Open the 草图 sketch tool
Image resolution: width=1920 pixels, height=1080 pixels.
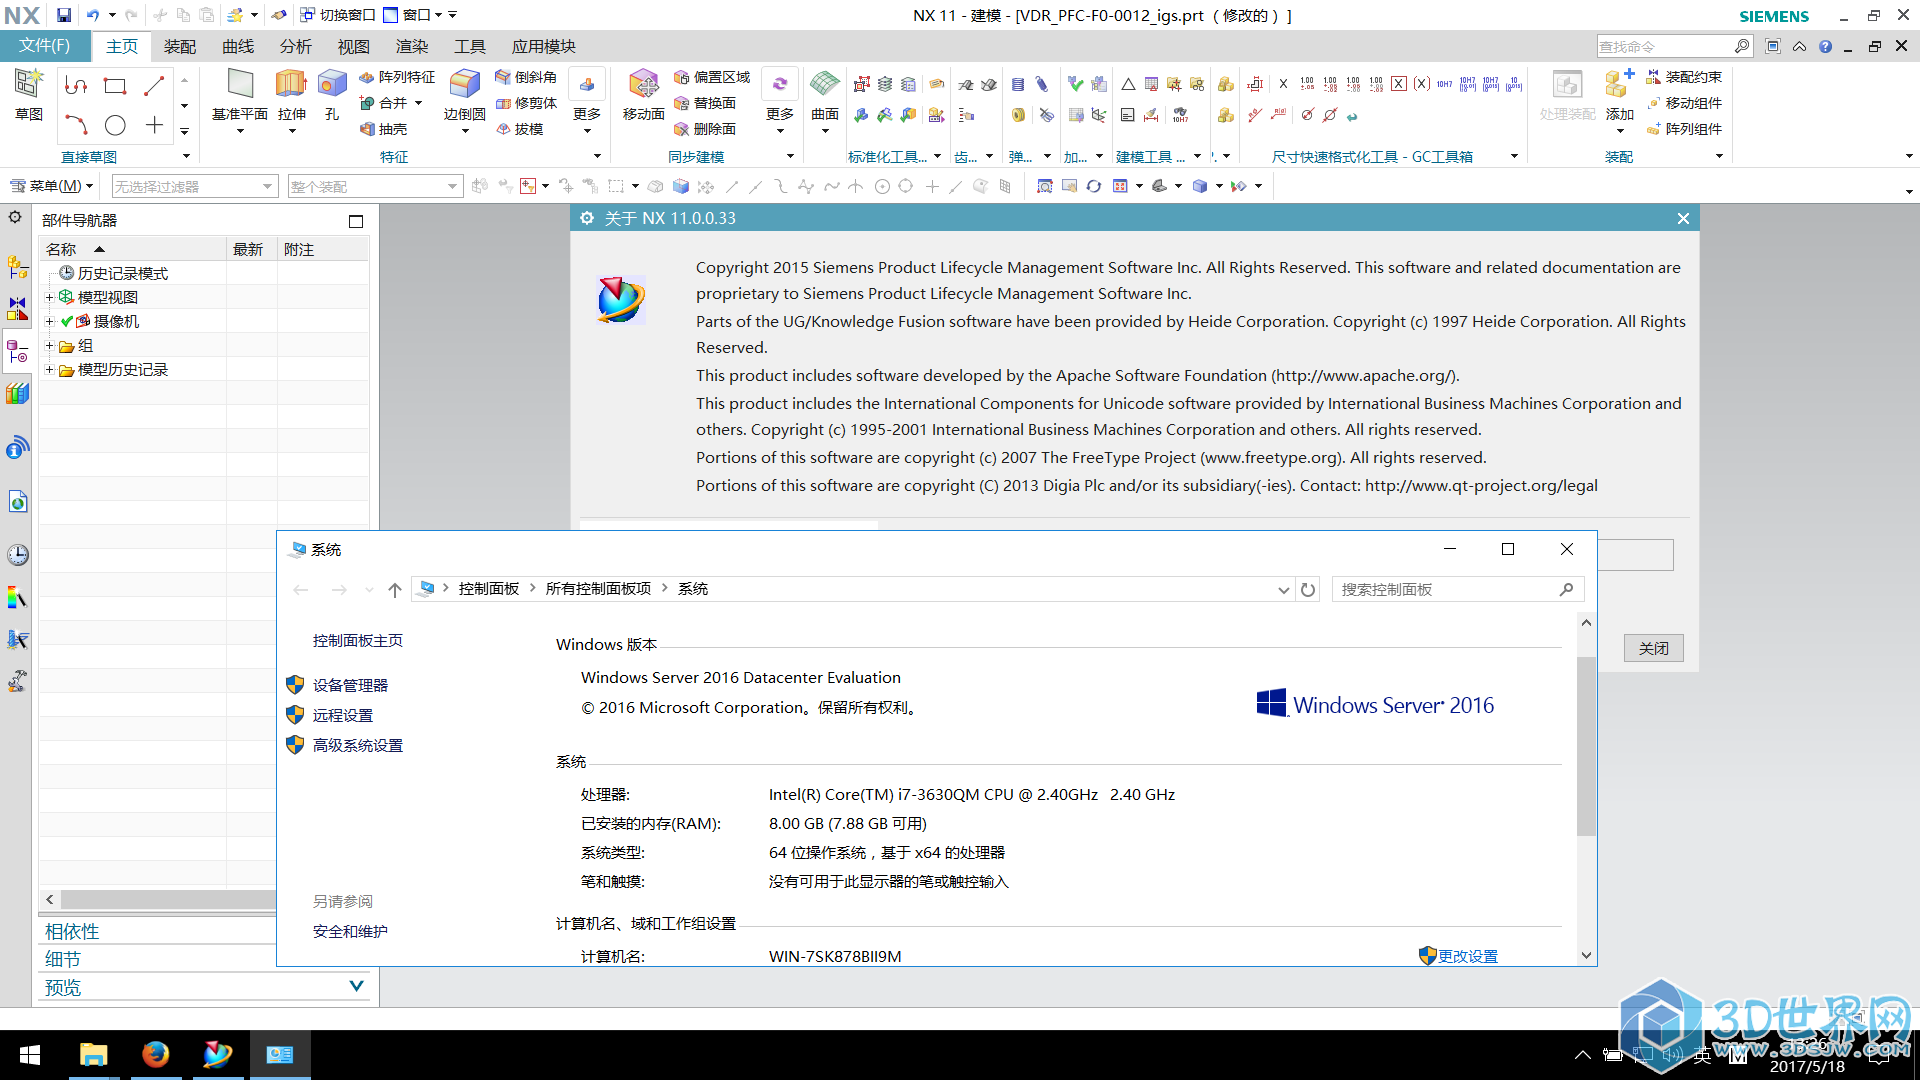(28, 95)
